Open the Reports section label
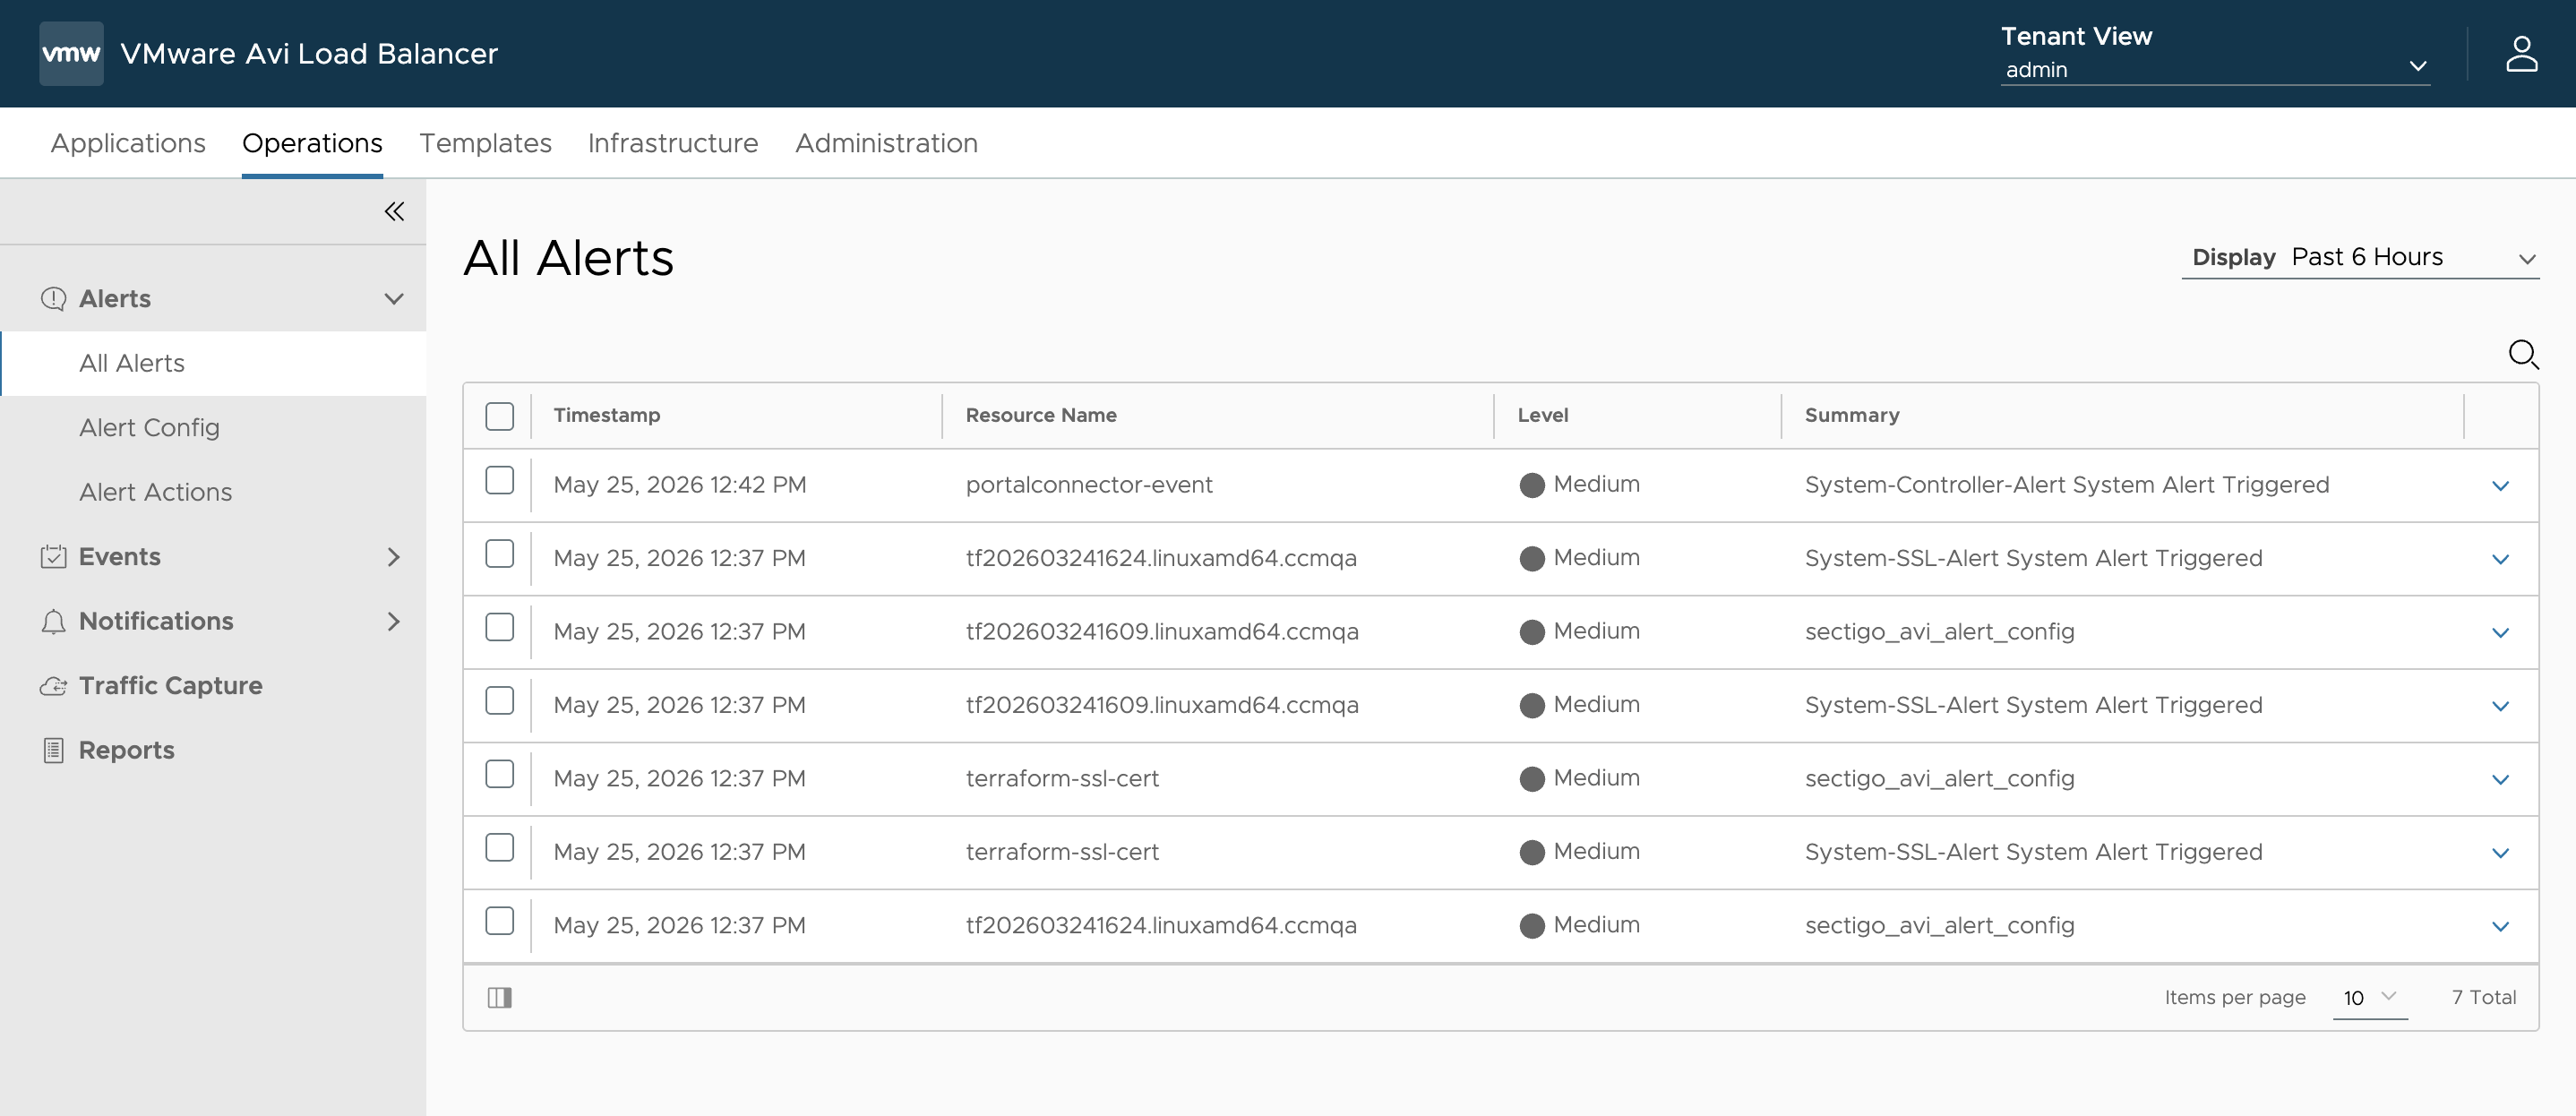The image size is (2576, 1116). click(x=126, y=750)
